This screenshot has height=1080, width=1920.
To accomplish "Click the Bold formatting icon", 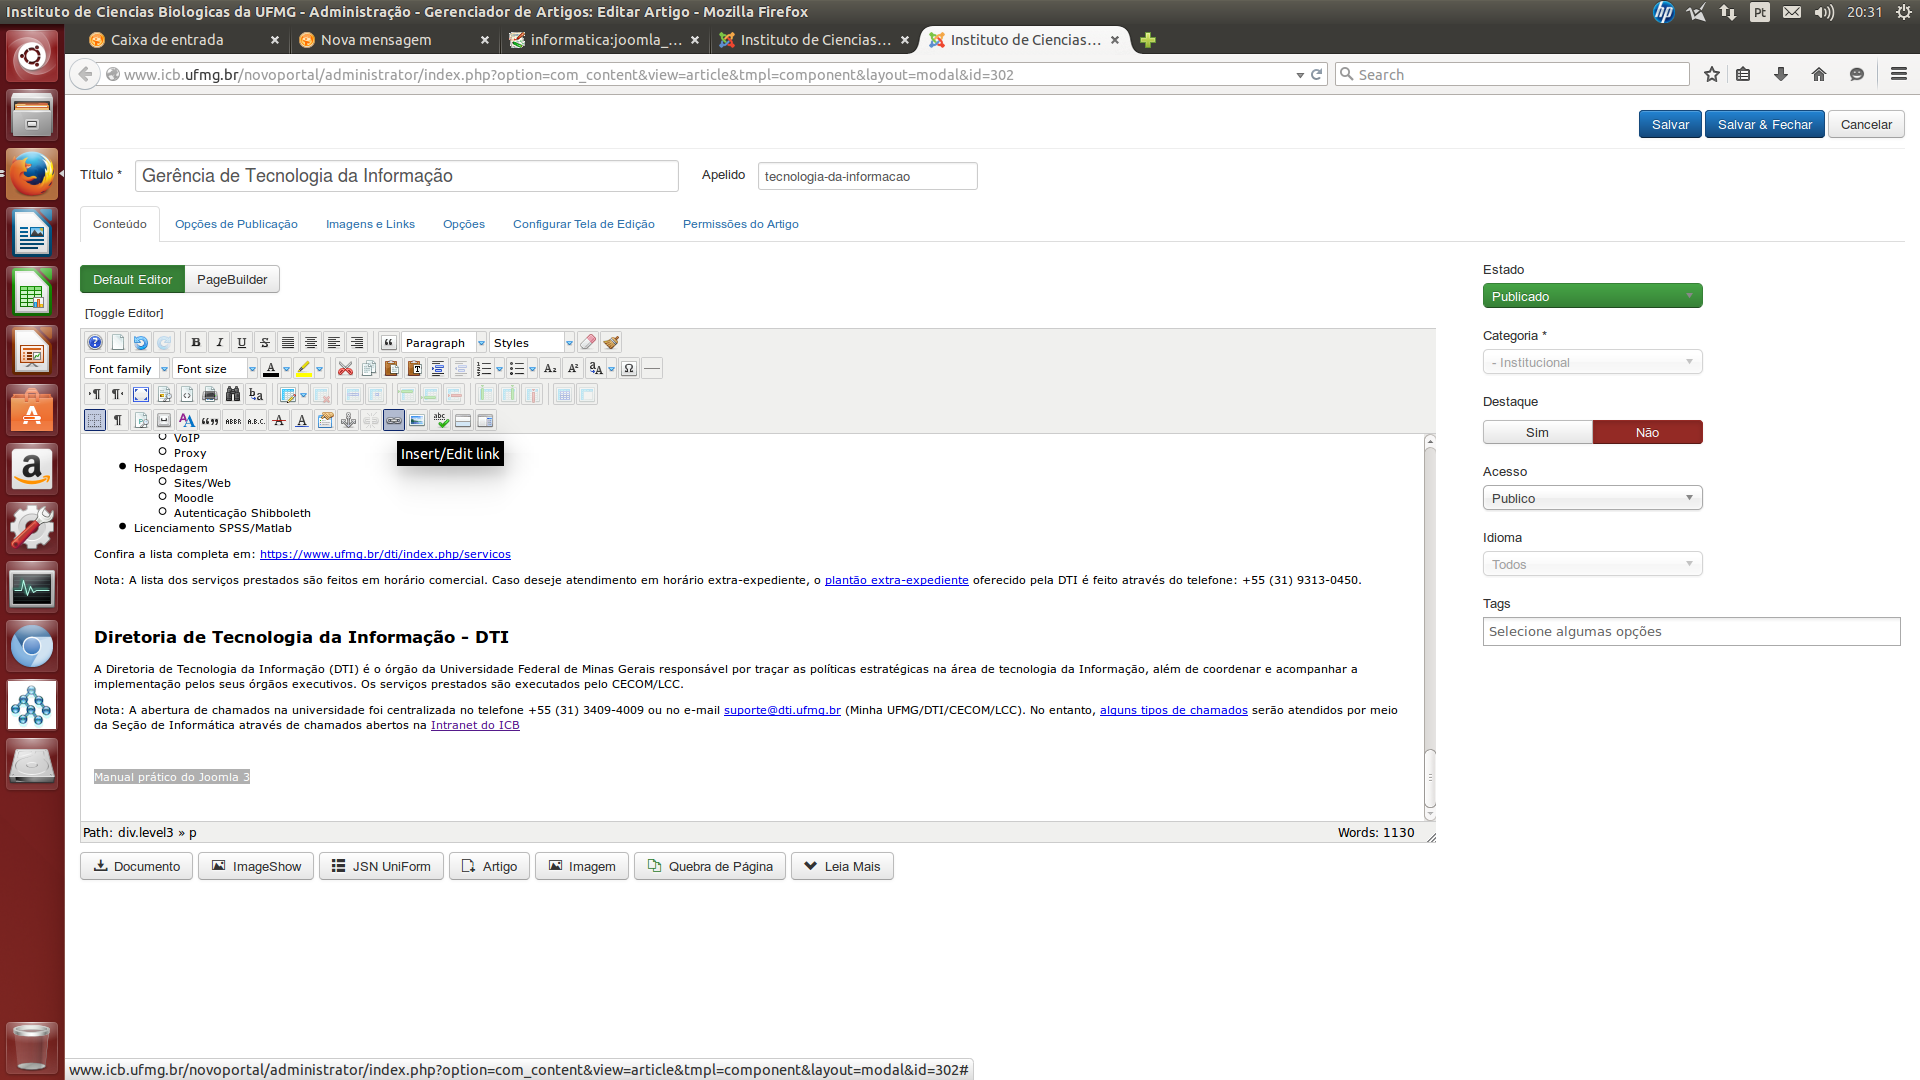I will click(196, 343).
